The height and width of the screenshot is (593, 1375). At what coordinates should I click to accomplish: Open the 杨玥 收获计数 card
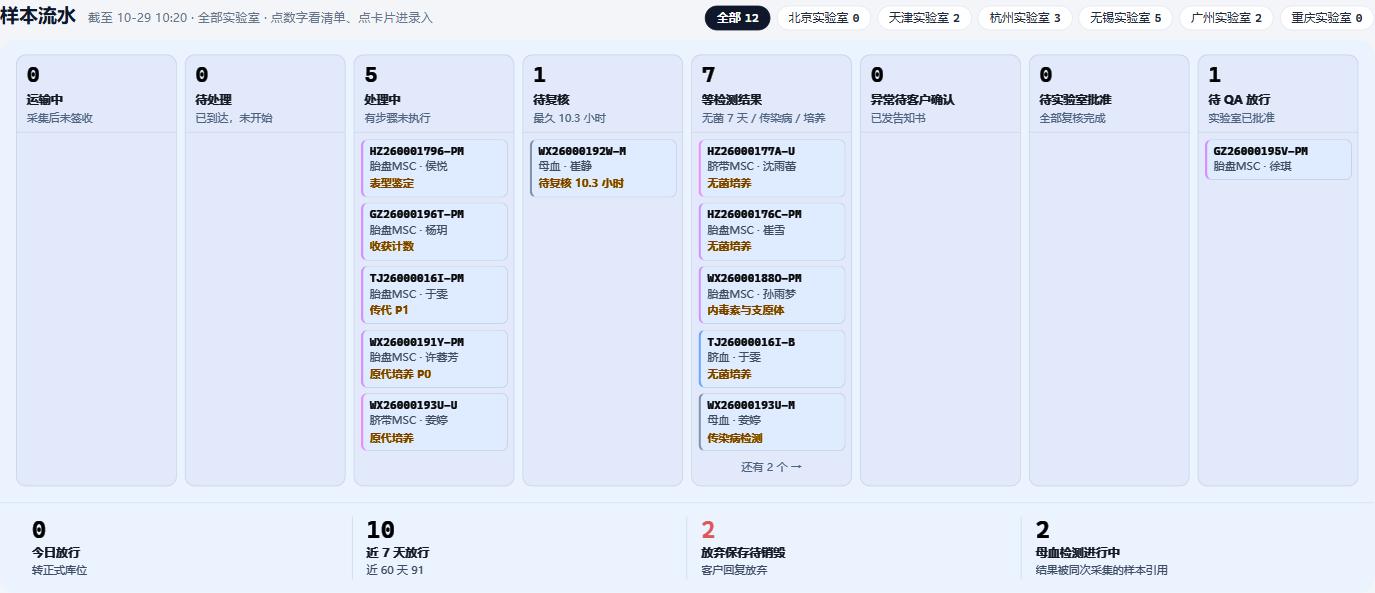click(435, 231)
